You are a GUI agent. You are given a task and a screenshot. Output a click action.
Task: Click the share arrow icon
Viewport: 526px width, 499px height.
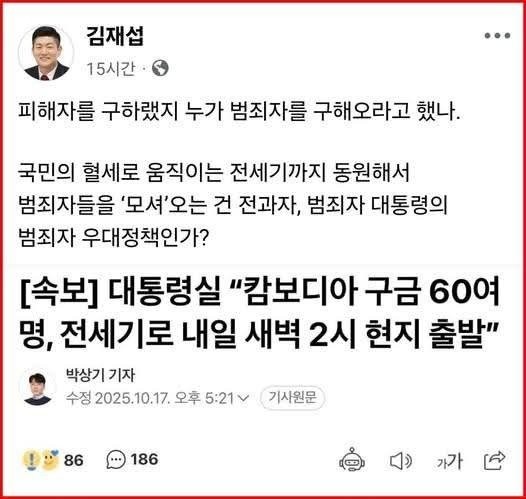495,460
